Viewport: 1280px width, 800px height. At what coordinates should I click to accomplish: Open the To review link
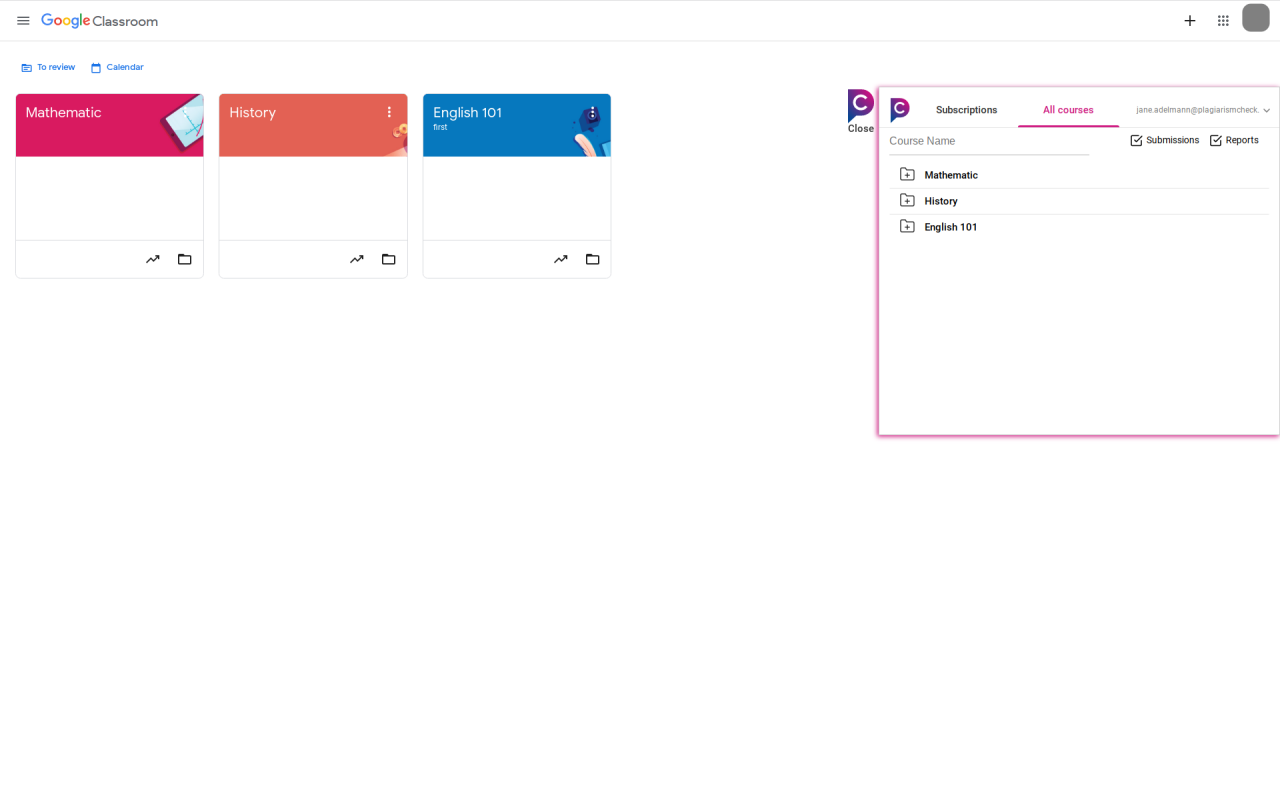(47, 66)
